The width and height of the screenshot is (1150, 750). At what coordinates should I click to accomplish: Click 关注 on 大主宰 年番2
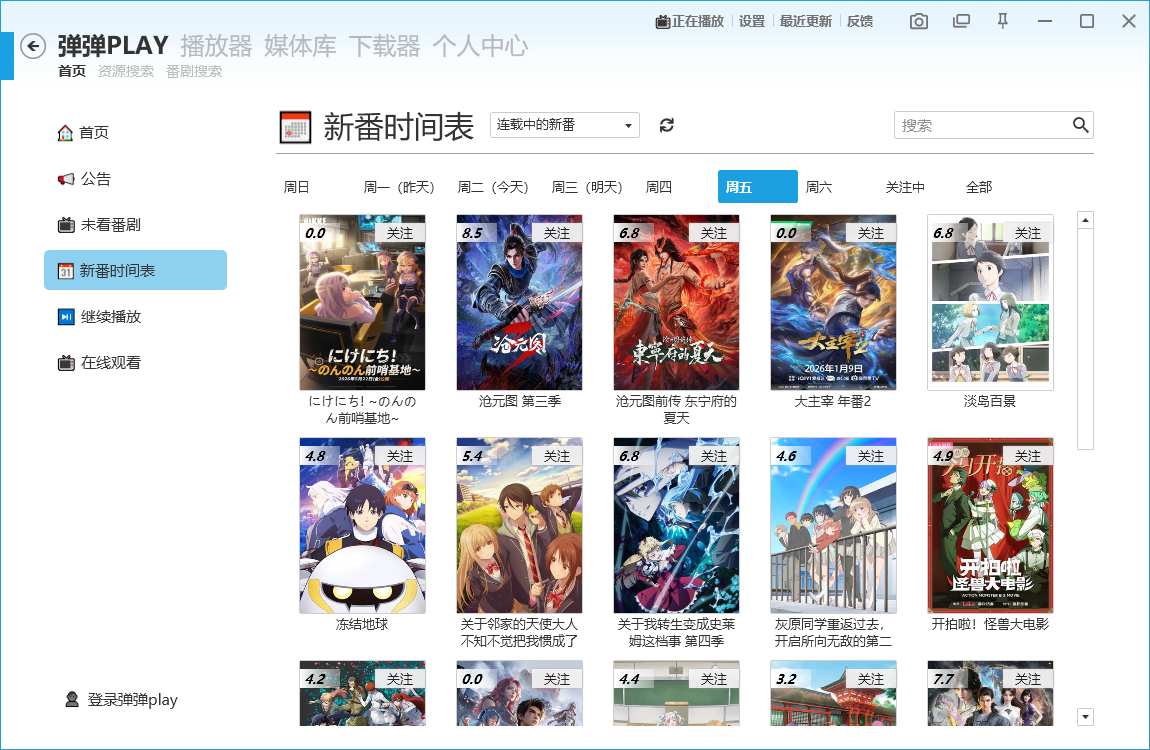(x=871, y=233)
